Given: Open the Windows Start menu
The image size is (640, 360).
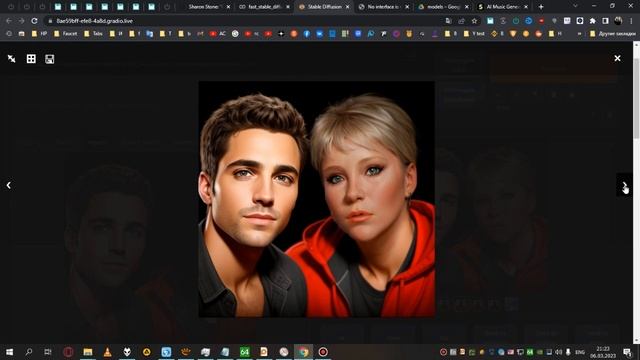Looking at the screenshot, I should (9, 352).
